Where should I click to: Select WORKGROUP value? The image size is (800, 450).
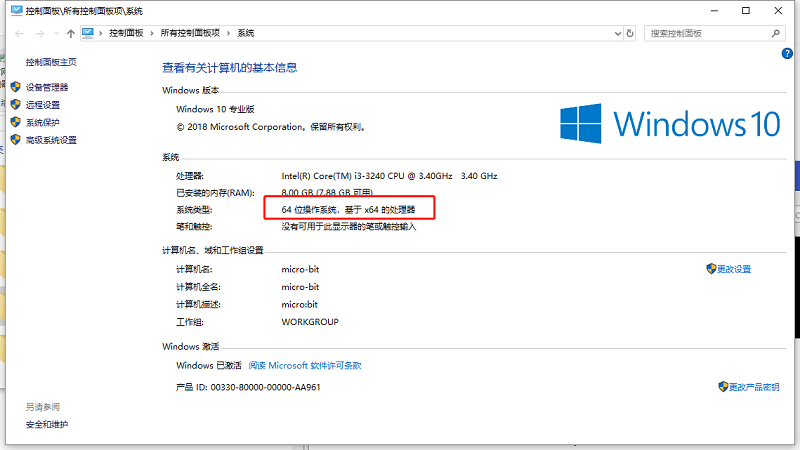pyautogui.click(x=310, y=322)
